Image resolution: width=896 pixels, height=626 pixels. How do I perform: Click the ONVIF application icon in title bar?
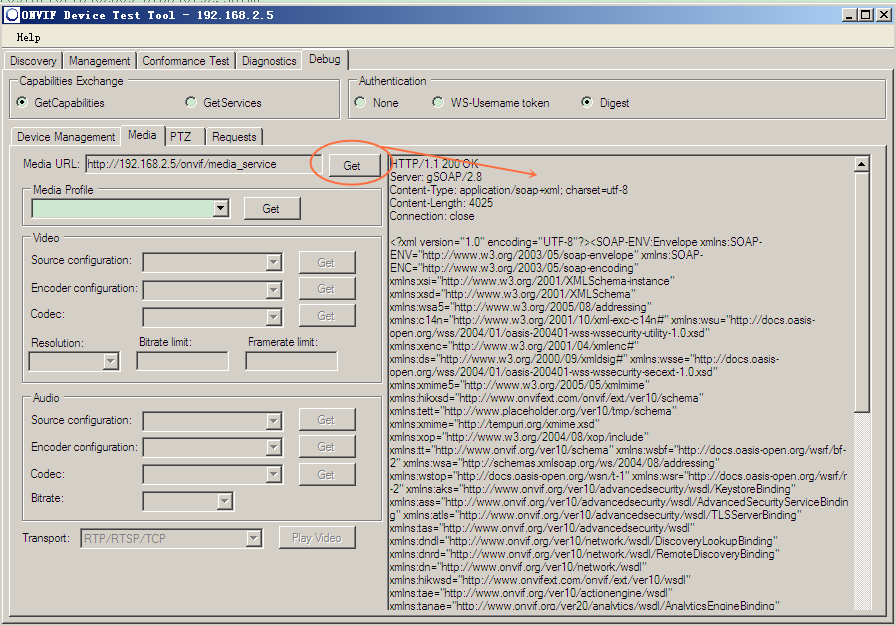(x=11, y=15)
